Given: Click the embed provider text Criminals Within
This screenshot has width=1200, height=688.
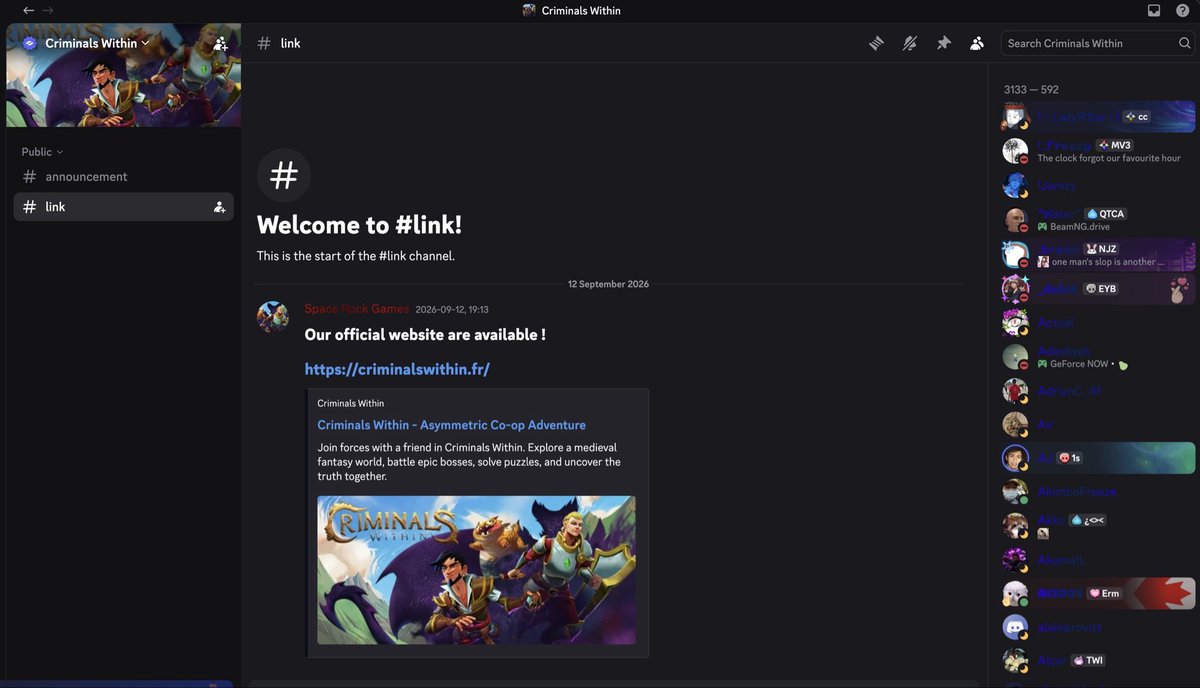Looking at the screenshot, I should pos(350,403).
